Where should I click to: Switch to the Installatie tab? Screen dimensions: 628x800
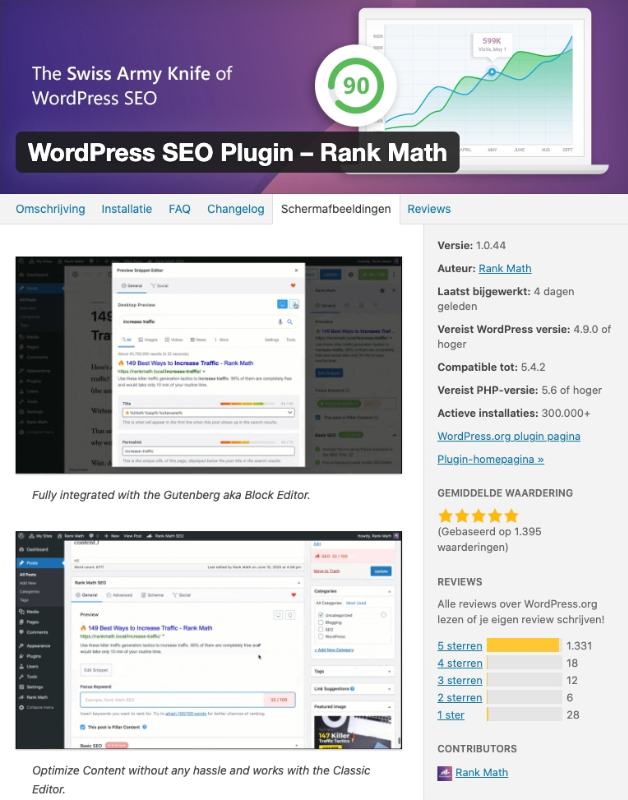coord(127,209)
